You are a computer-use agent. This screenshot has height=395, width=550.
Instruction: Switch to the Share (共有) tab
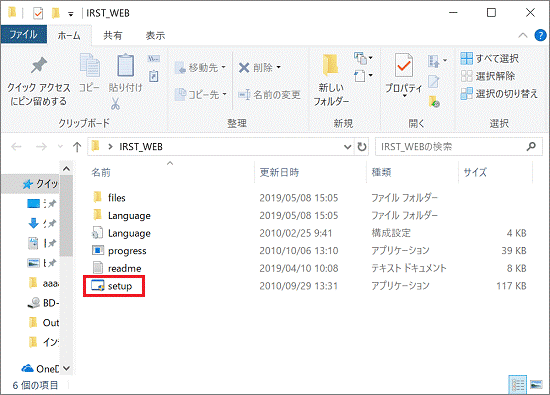[113, 35]
